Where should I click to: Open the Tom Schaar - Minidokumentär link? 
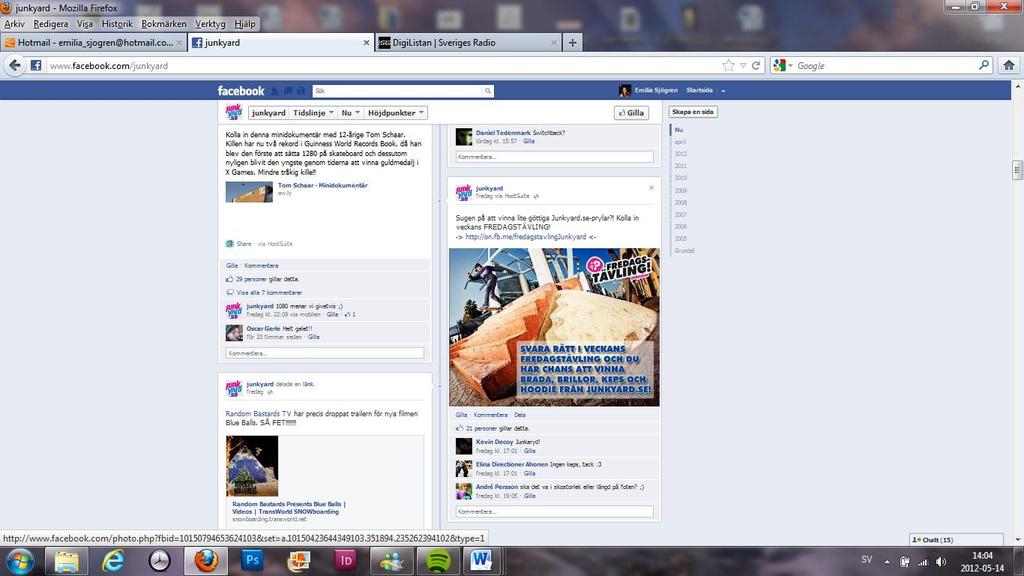click(x=323, y=185)
